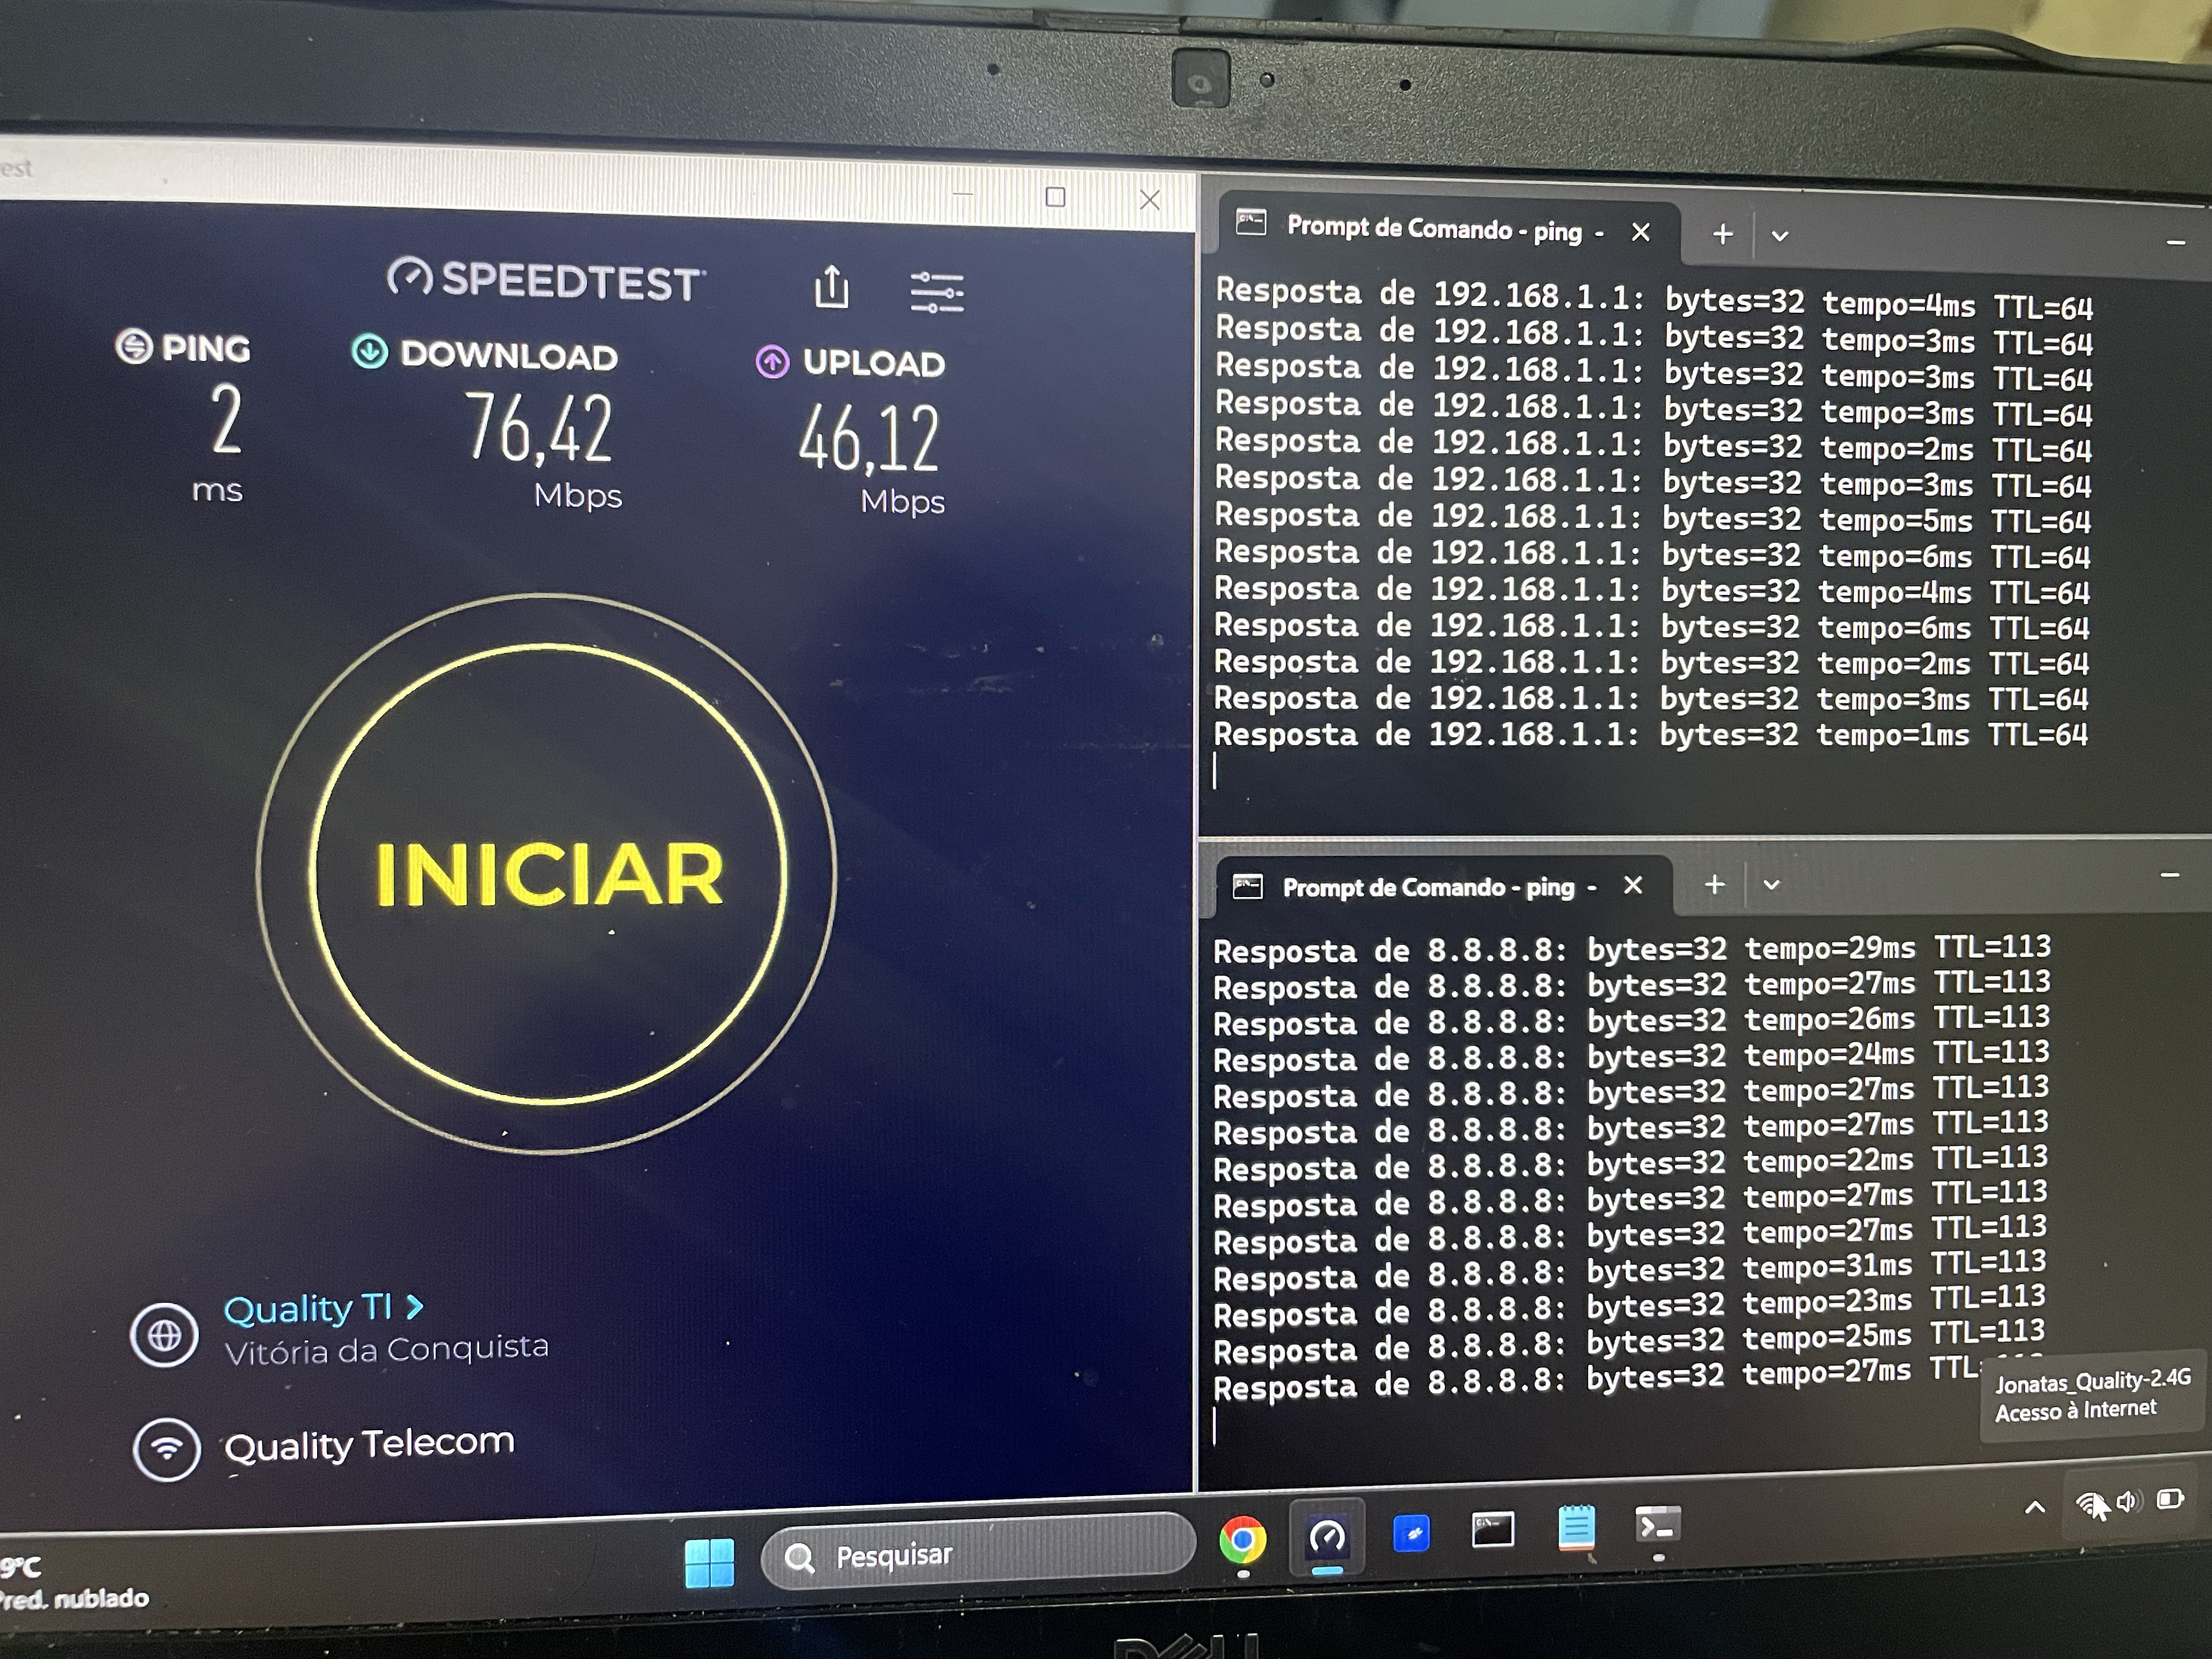Click the globe server icon
Image resolution: width=2212 pixels, height=1659 pixels.
[165, 1335]
